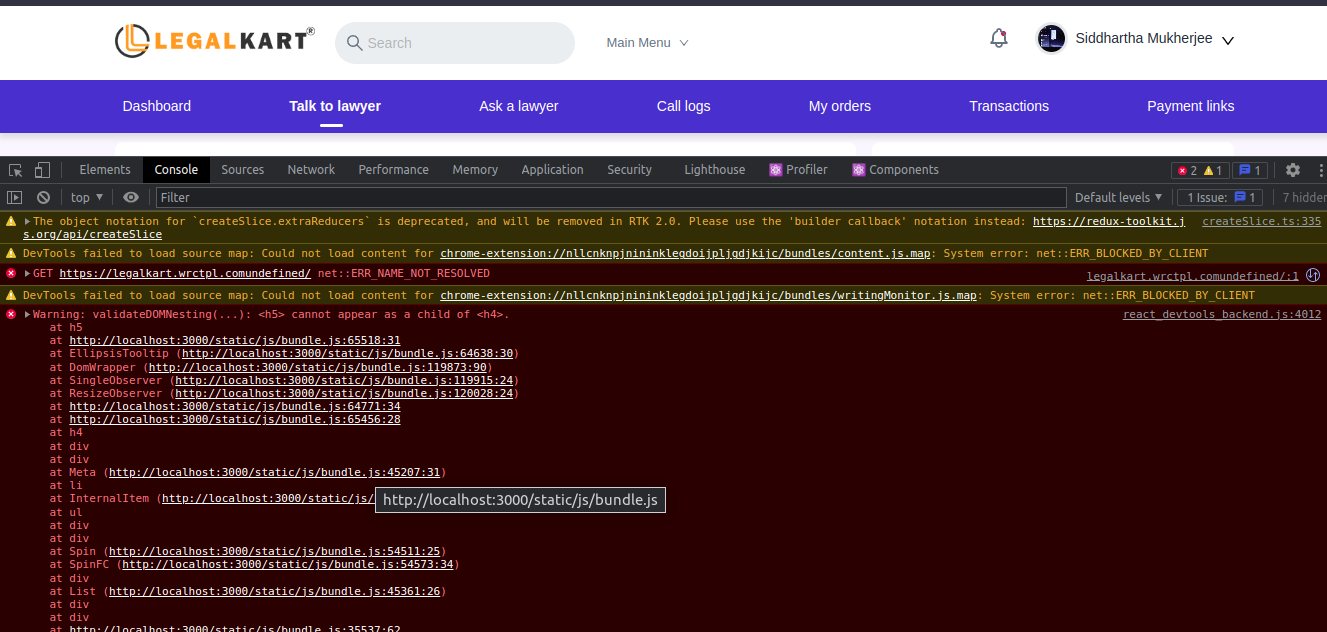
Task: Click the 1 Issue button
Action: [x=1220, y=198]
